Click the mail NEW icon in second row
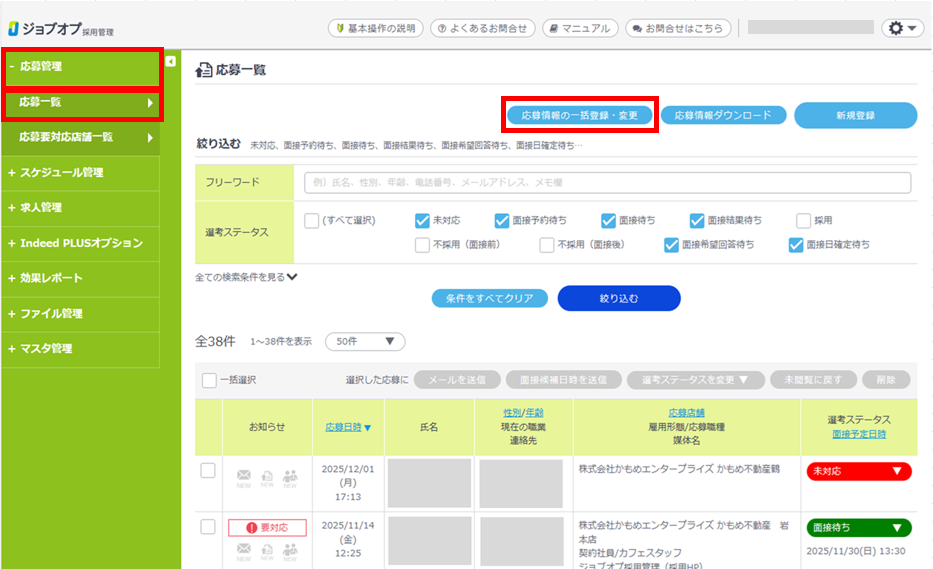Viewport: 933px width, 569px height. pos(243,550)
